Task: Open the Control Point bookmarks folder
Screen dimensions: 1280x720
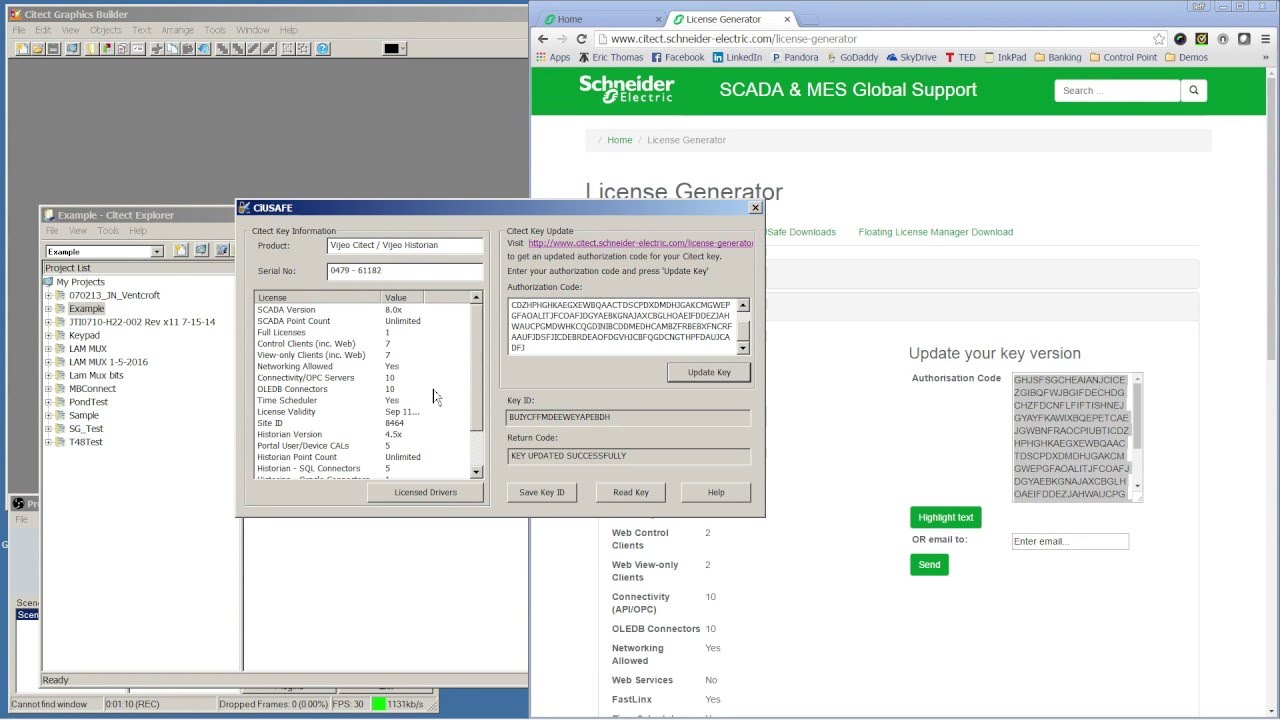Action: tap(1123, 57)
